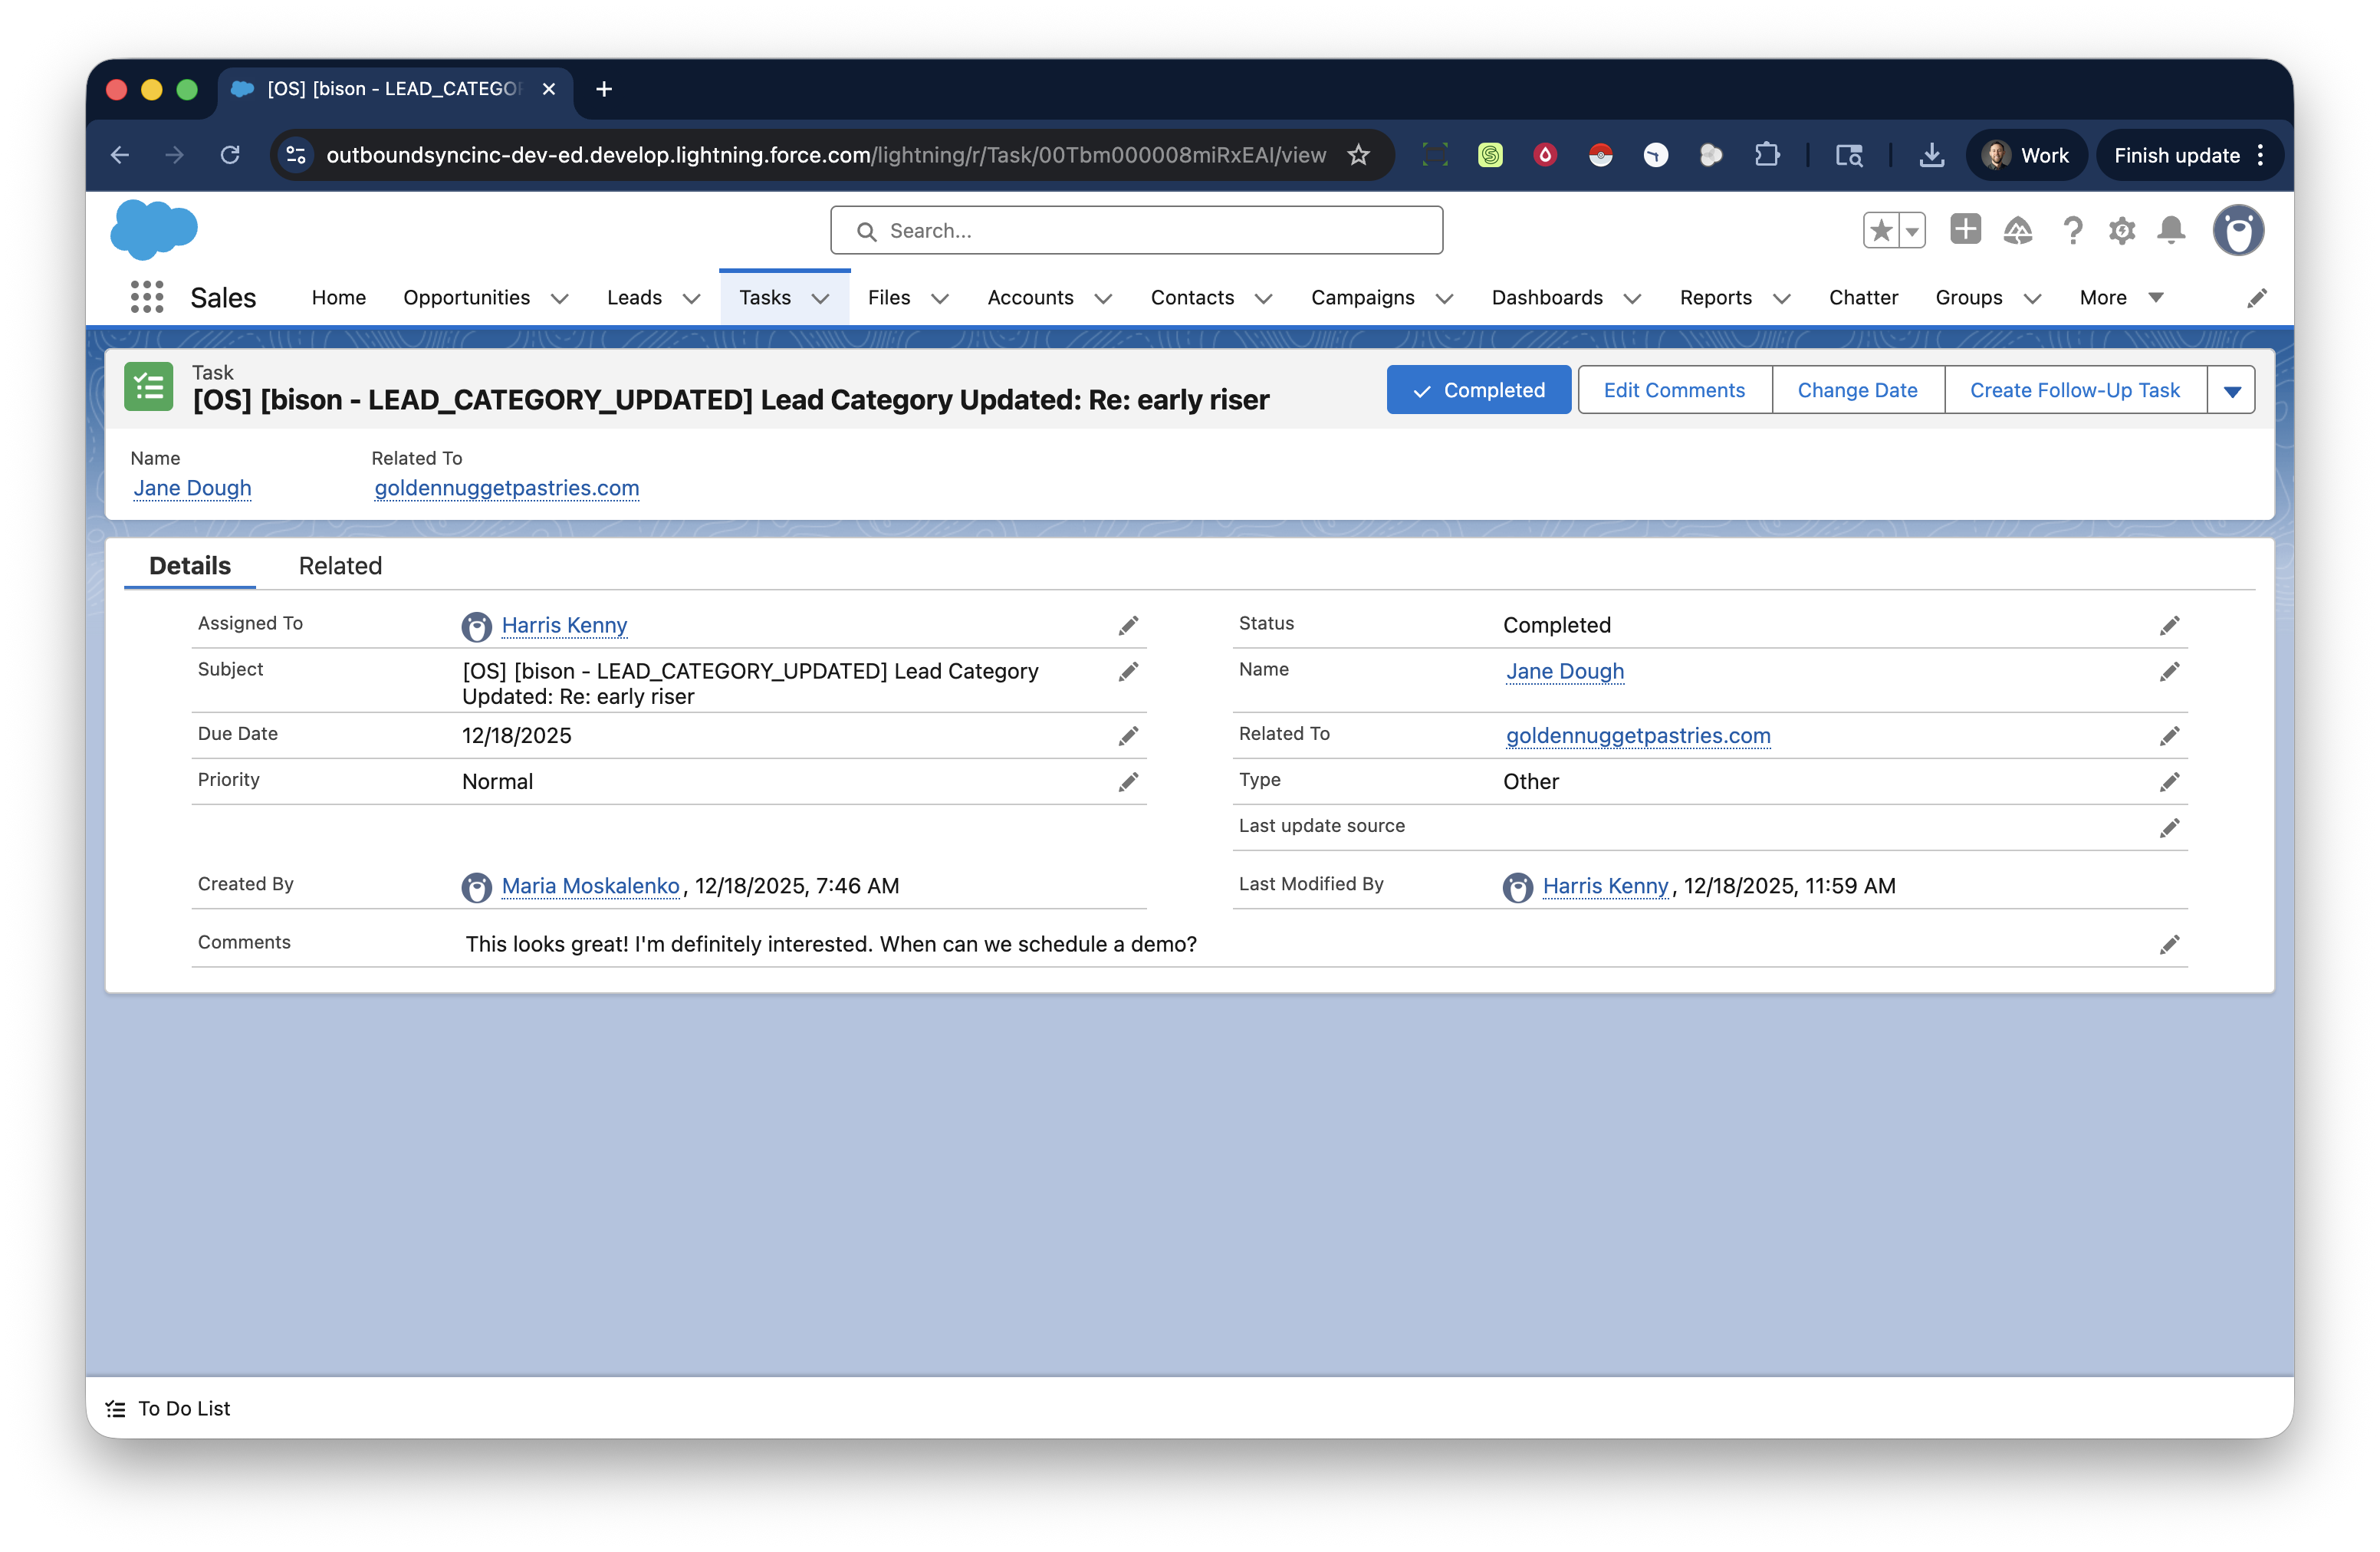
Task: Edit the Due Date with its pencil icon
Action: pyautogui.click(x=1129, y=735)
